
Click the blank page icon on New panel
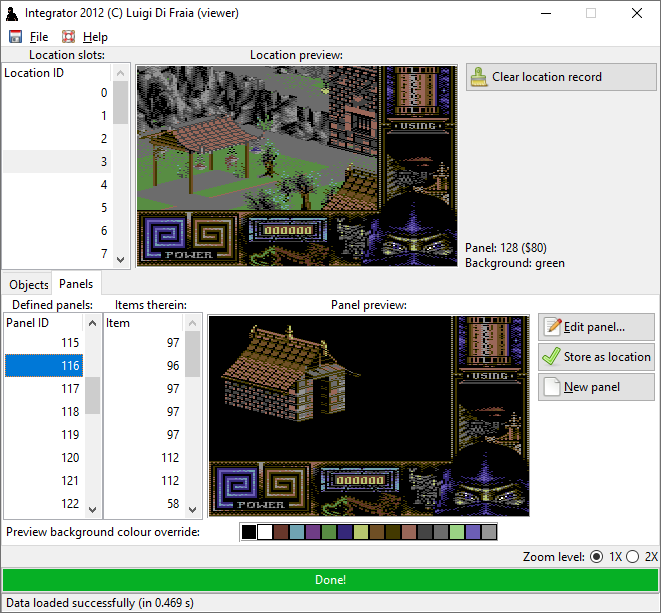click(552, 387)
